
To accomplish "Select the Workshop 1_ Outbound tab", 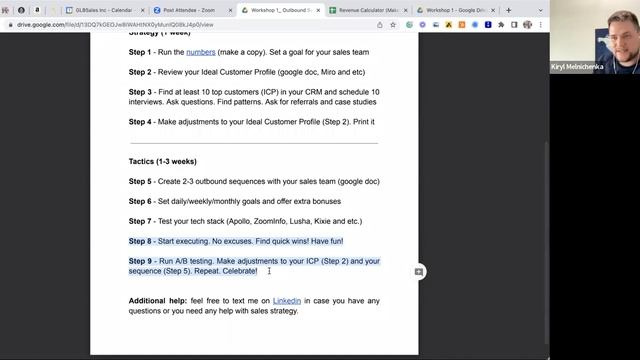I will (x=281, y=10).
